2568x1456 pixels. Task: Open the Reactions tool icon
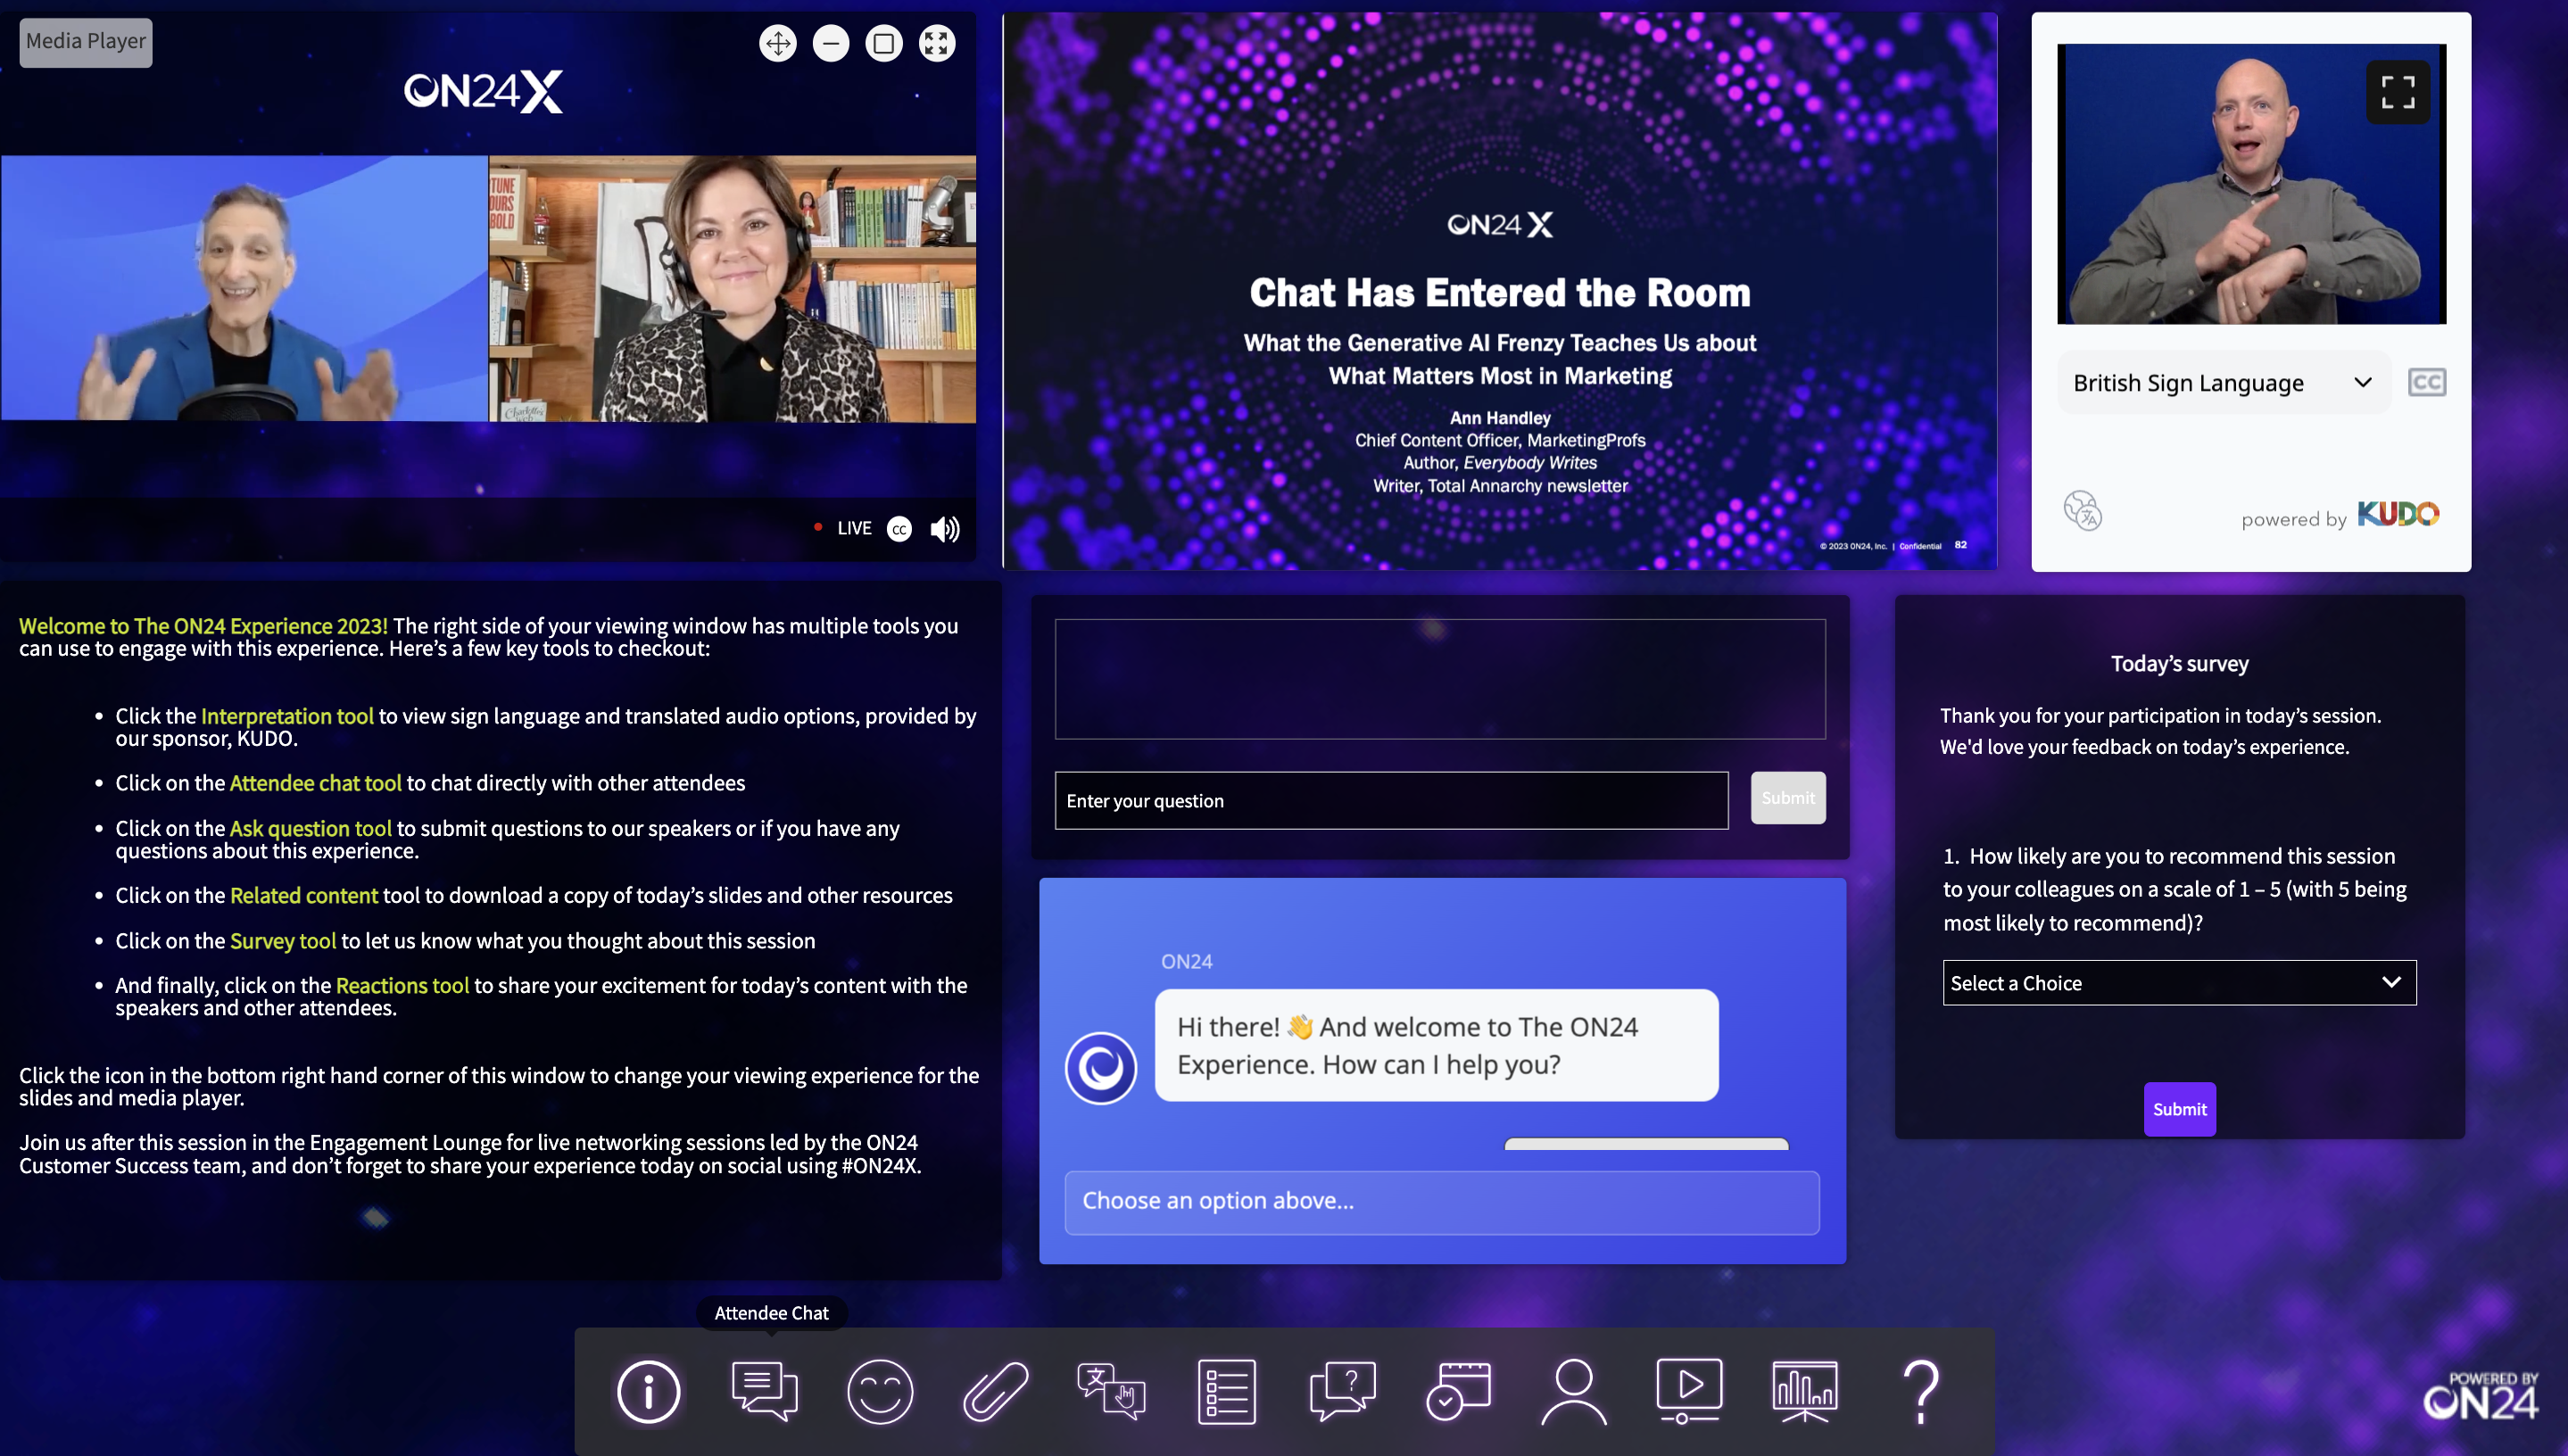point(878,1389)
